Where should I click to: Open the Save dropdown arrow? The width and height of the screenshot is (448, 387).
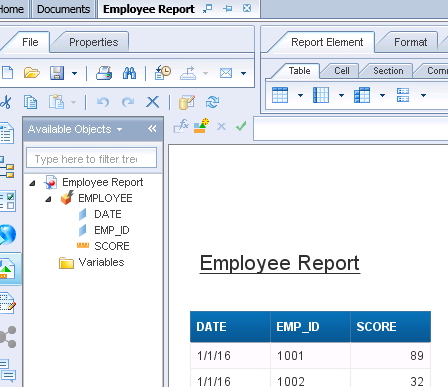coord(74,73)
